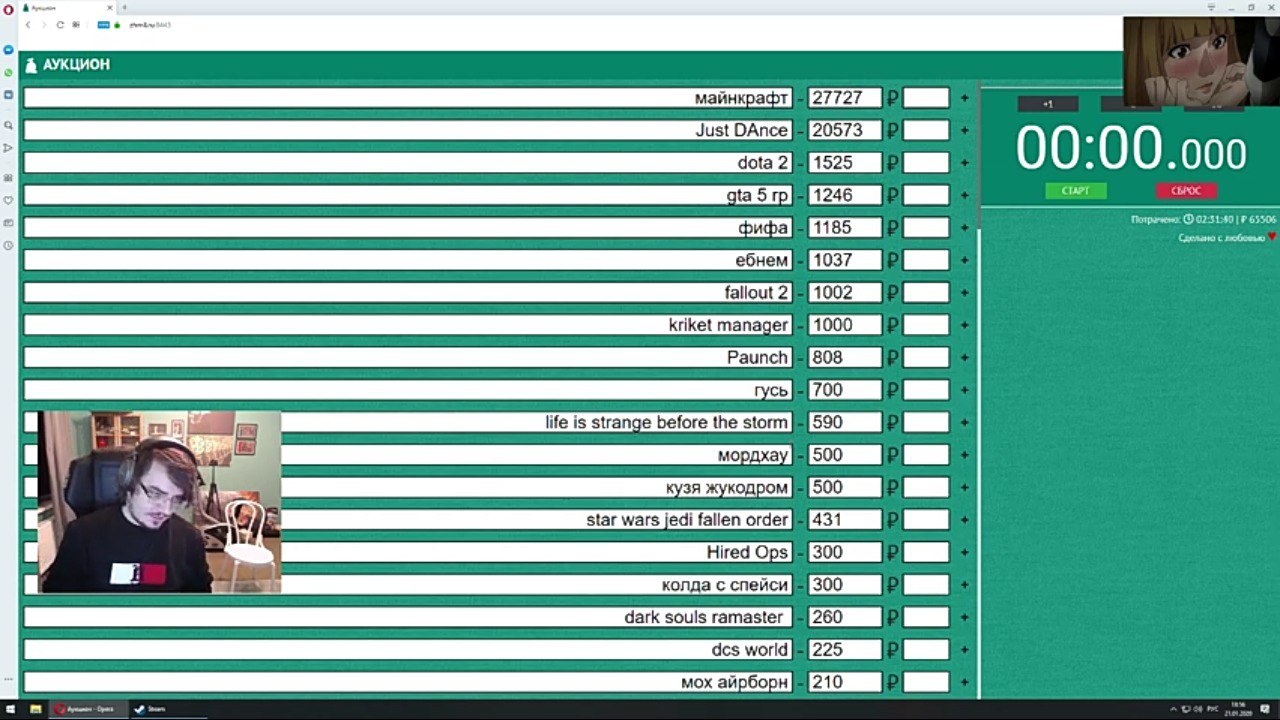The height and width of the screenshot is (720, 1280).
Task: Open bookmarks heart icon in sidebar
Action: pos(8,200)
